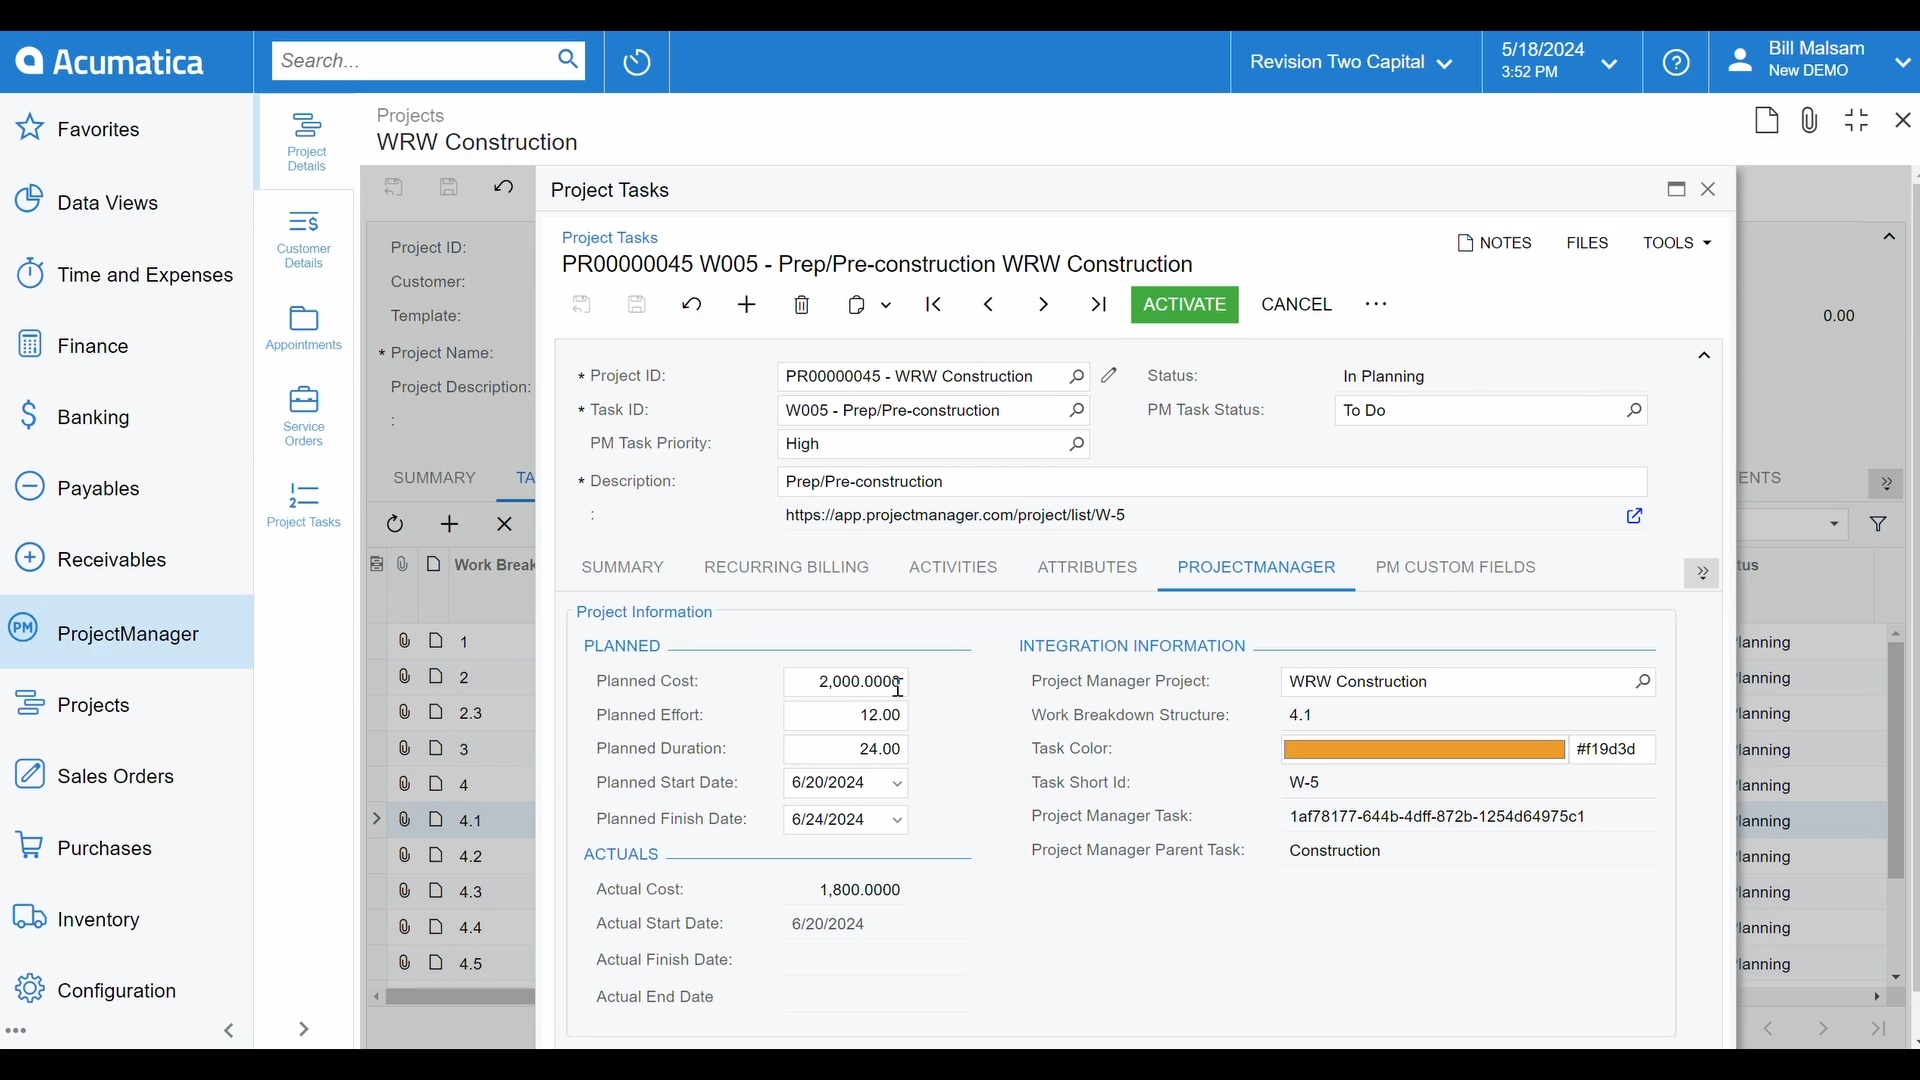The width and height of the screenshot is (1920, 1080).
Task: Open Customer Details from the side panel
Action: [303, 238]
